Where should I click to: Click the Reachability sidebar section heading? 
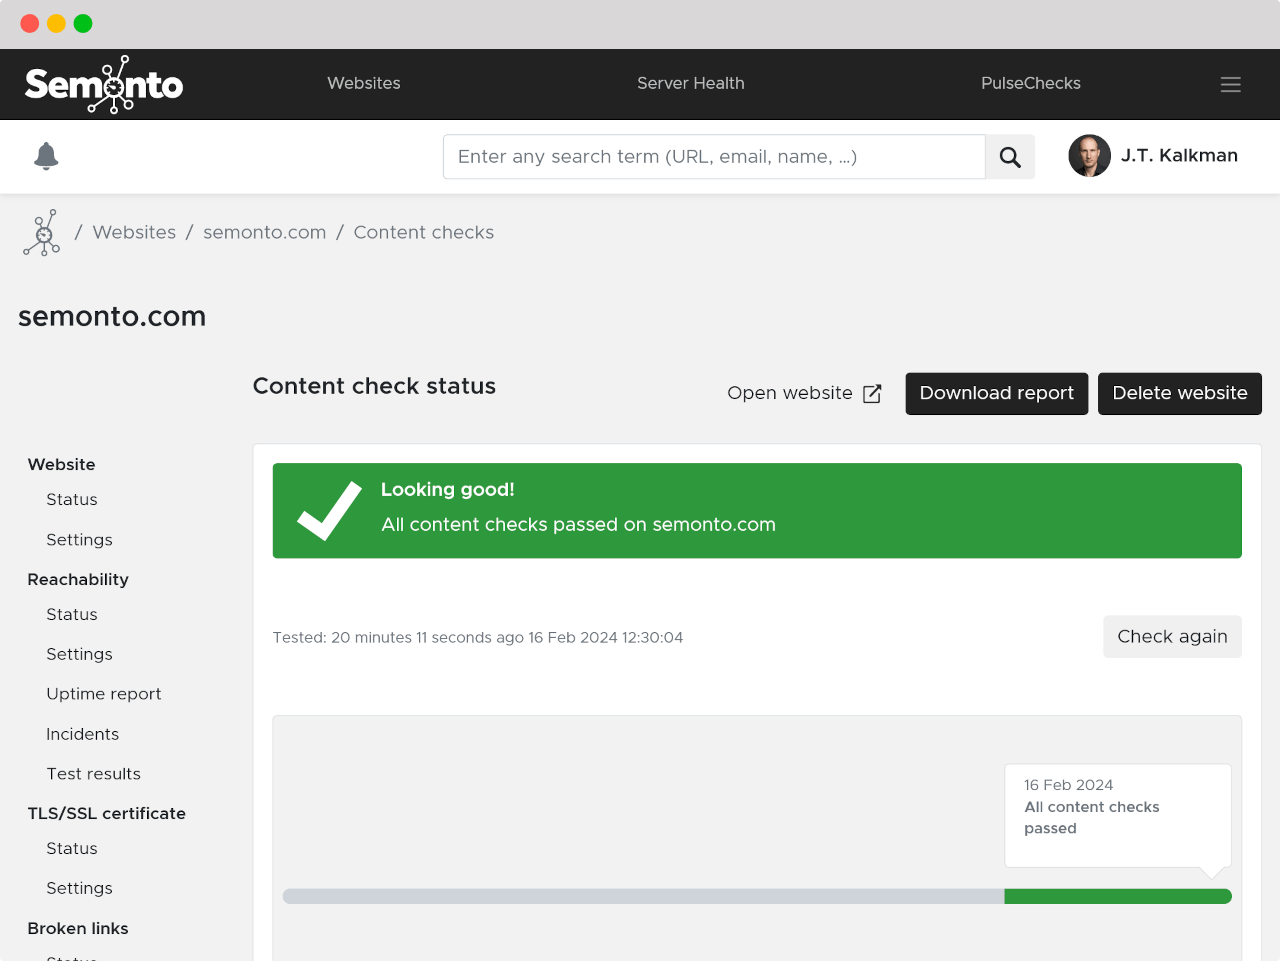click(x=78, y=580)
